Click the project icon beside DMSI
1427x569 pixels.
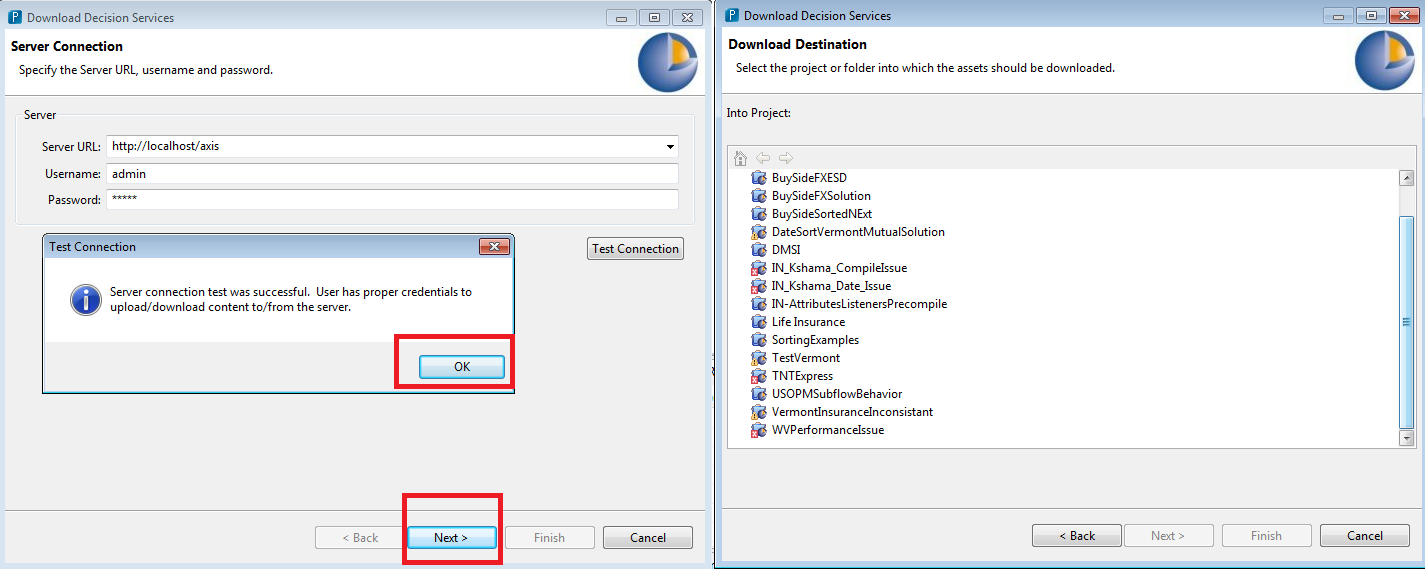(759, 250)
